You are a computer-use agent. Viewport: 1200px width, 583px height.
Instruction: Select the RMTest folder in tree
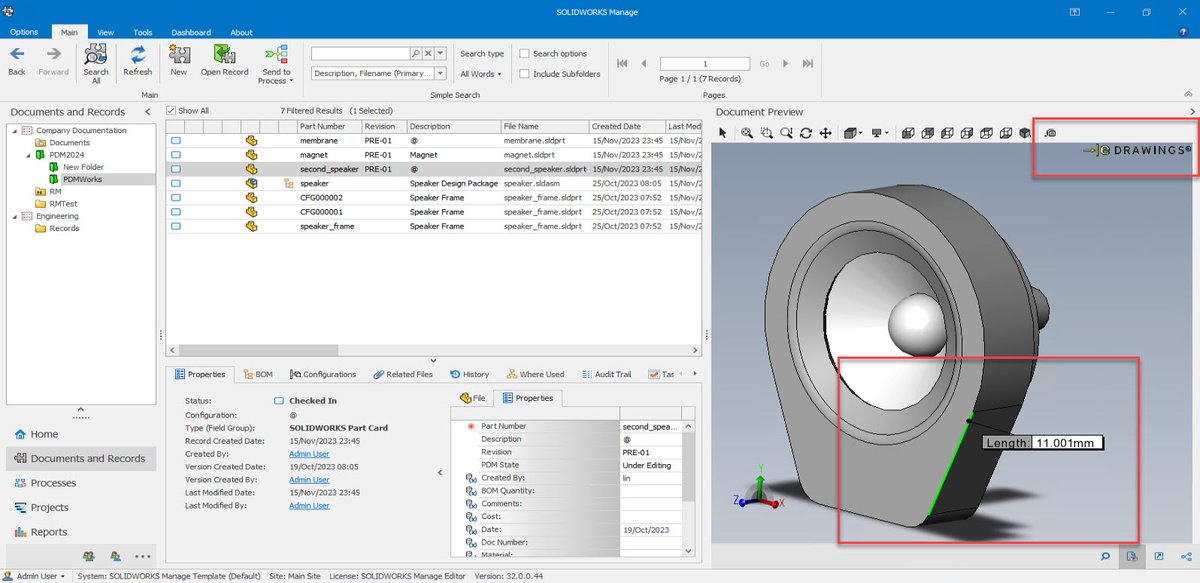tap(65, 203)
